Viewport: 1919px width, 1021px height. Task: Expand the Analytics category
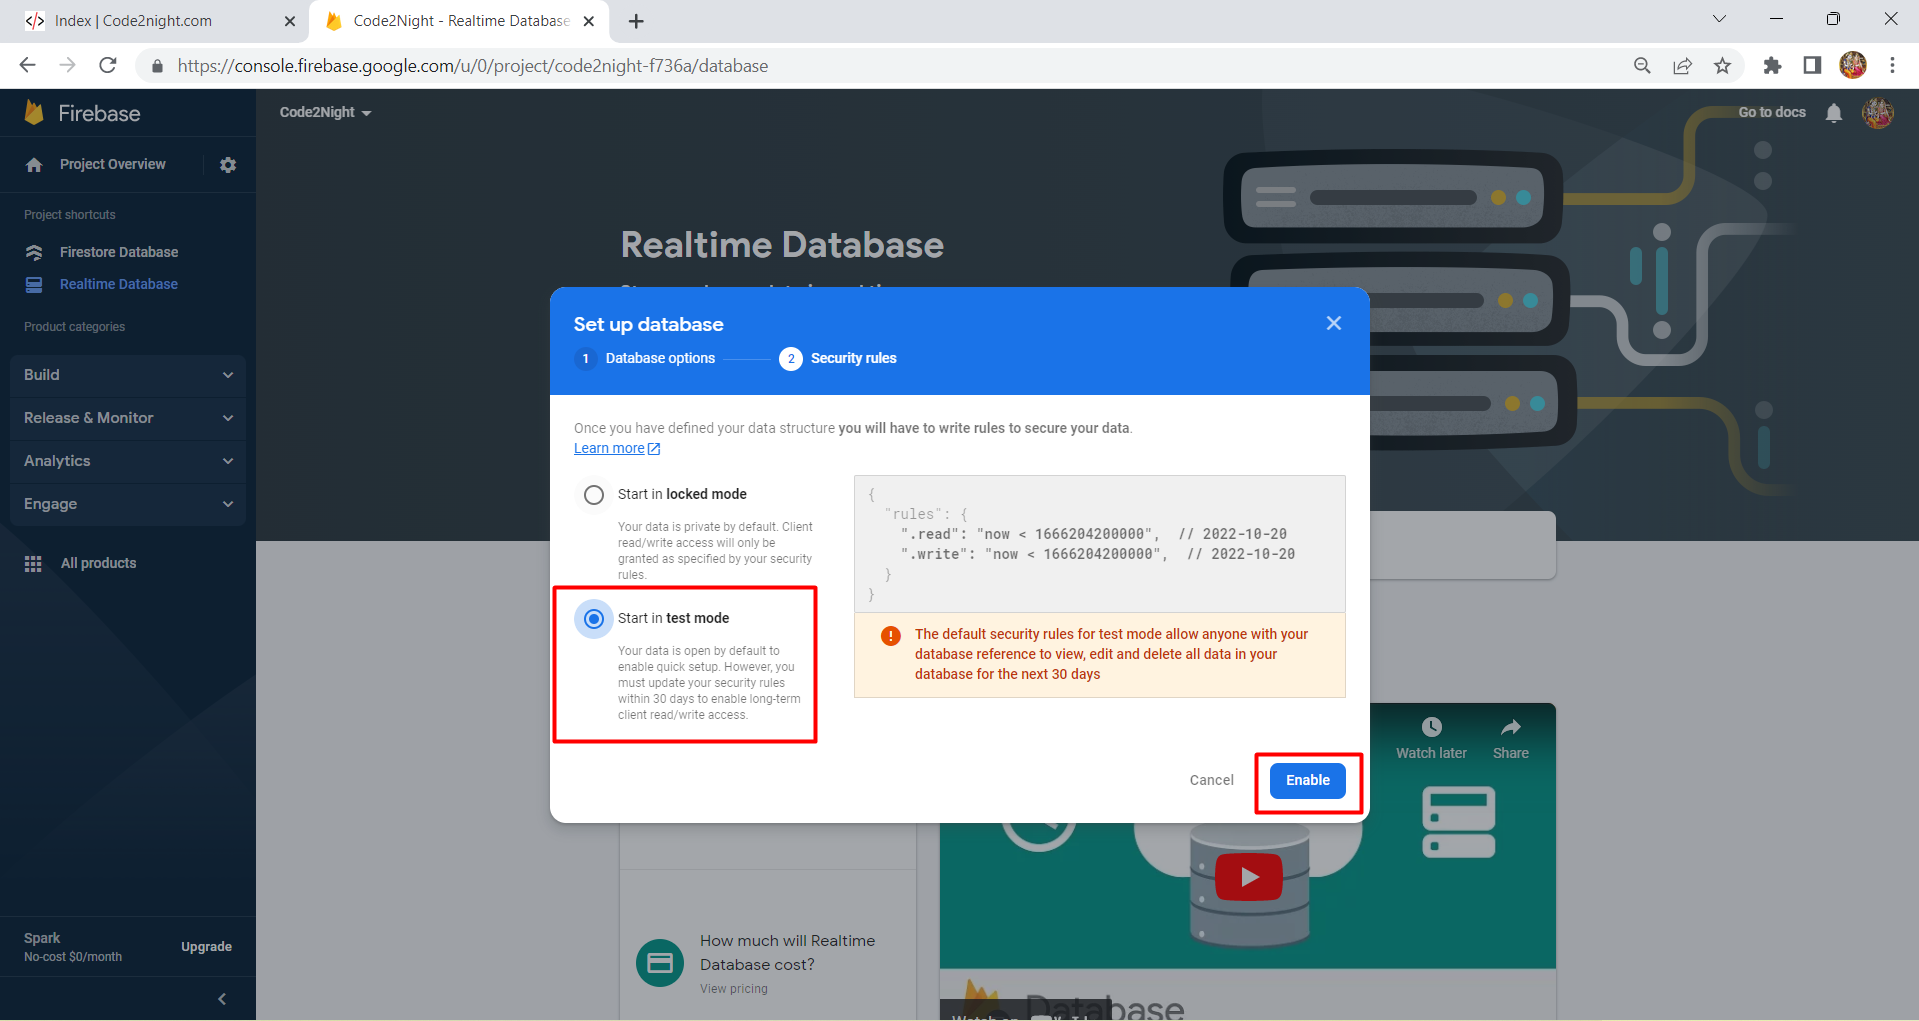(128, 461)
